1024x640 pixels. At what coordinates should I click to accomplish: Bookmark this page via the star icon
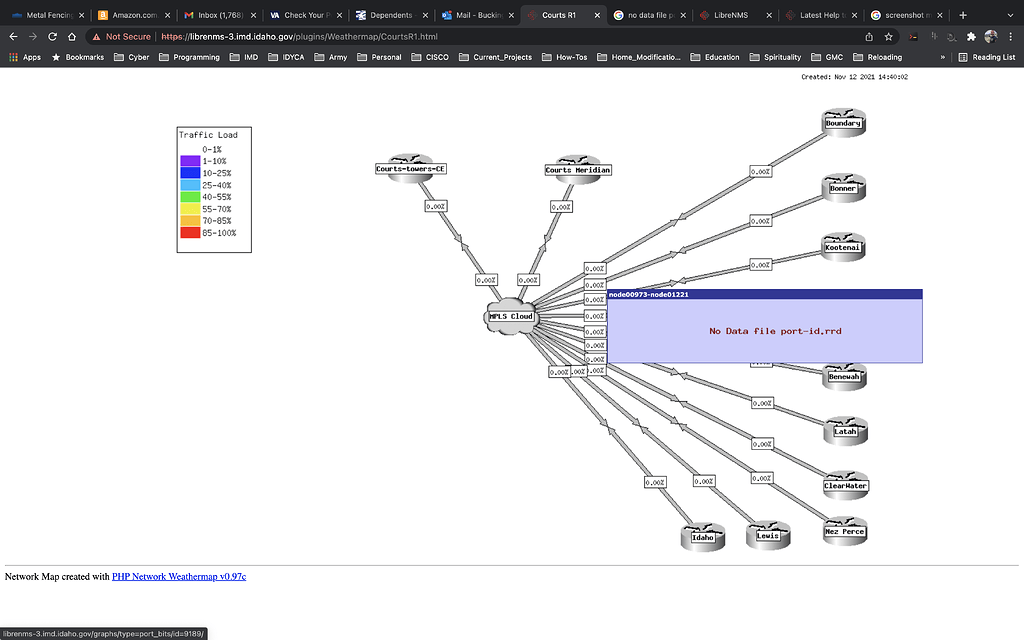[888, 35]
